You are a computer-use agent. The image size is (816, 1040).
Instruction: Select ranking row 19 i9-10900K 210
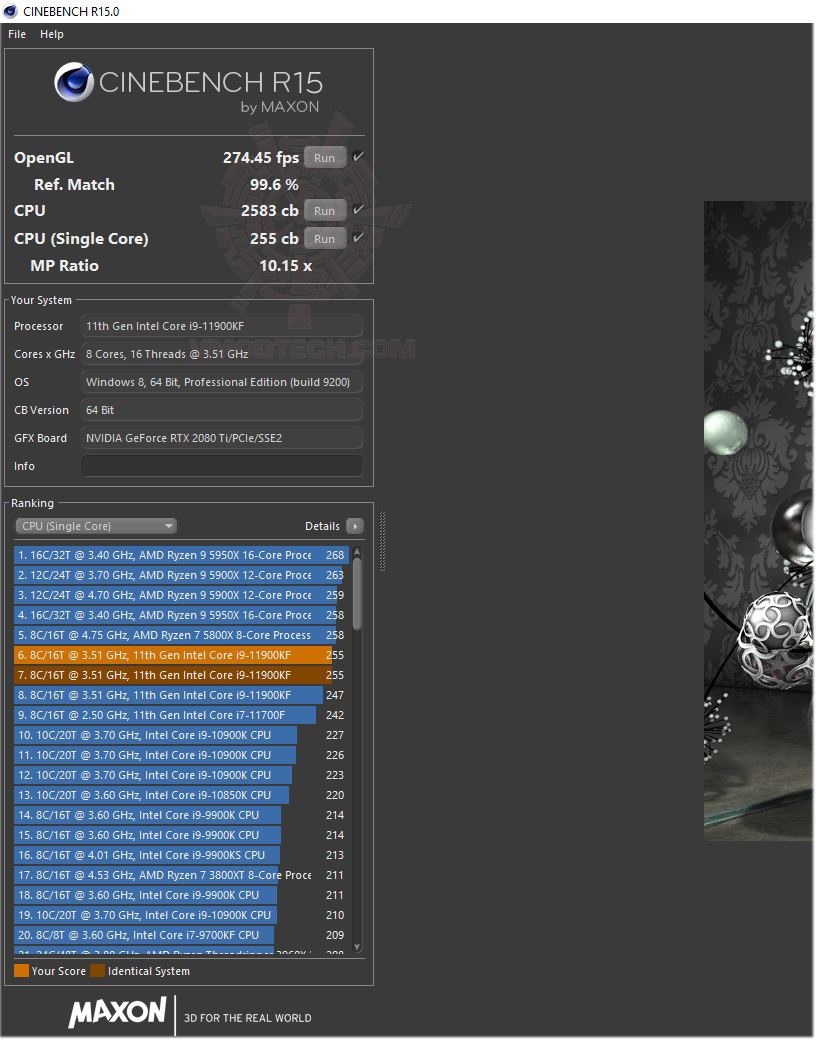180,915
